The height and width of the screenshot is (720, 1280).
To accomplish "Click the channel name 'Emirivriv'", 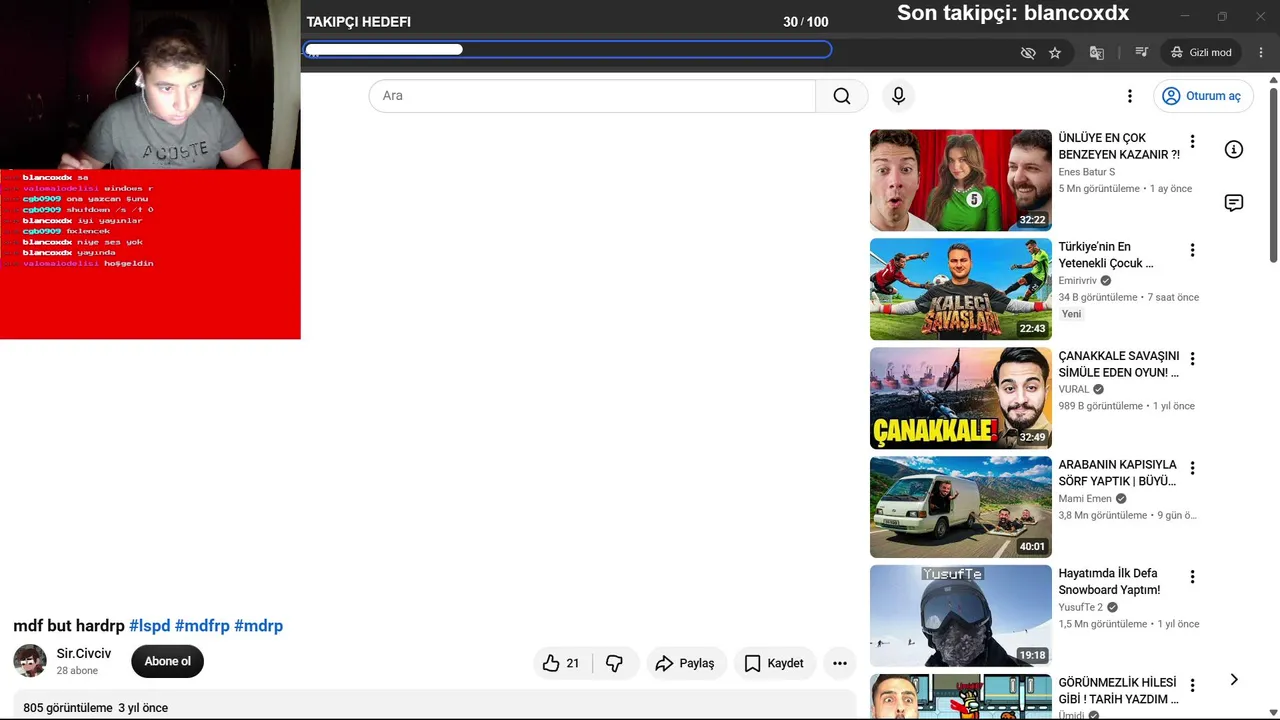I will (1078, 281).
